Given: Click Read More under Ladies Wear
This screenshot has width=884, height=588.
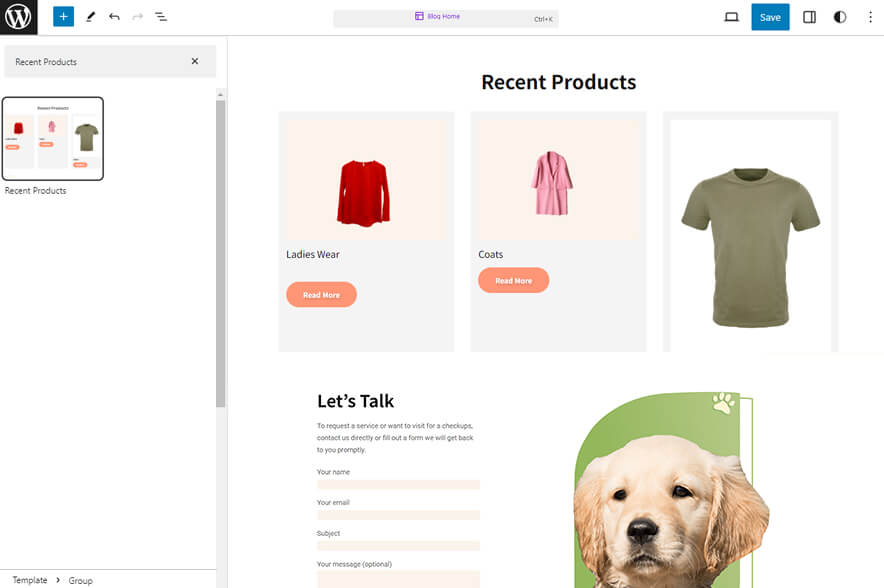Looking at the screenshot, I should [321, 294].
